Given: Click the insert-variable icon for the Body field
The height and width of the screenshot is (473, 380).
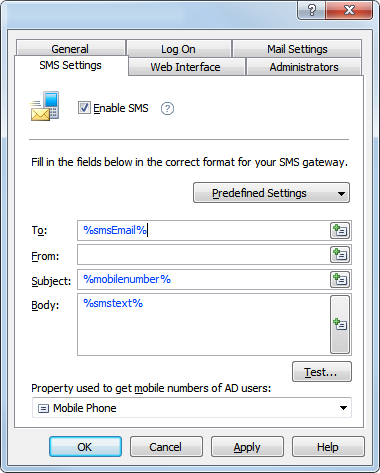Looking at the screenshot, I should point(340,324).
